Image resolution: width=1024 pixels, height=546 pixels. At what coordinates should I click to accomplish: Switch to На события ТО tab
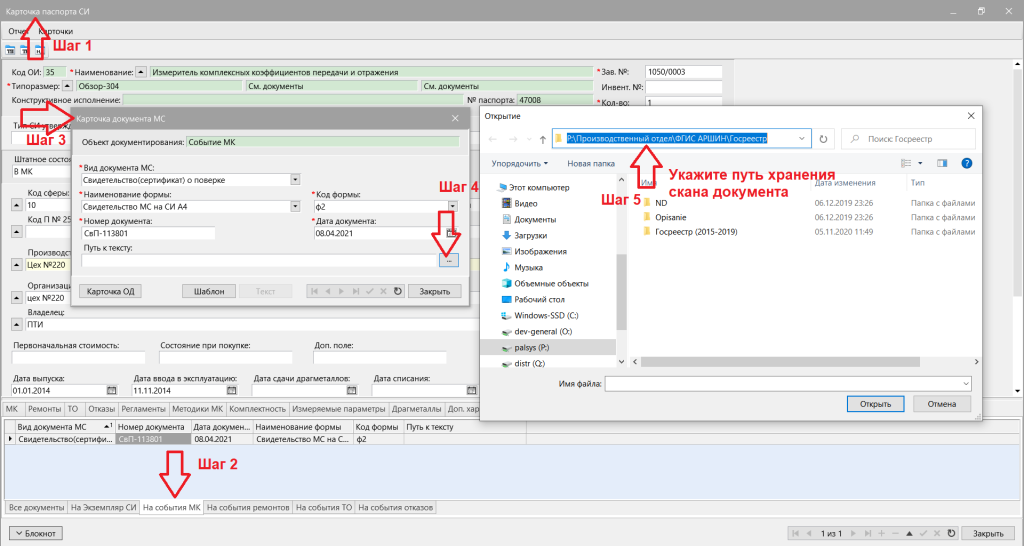pyautogui.click(x=324, y=507)
